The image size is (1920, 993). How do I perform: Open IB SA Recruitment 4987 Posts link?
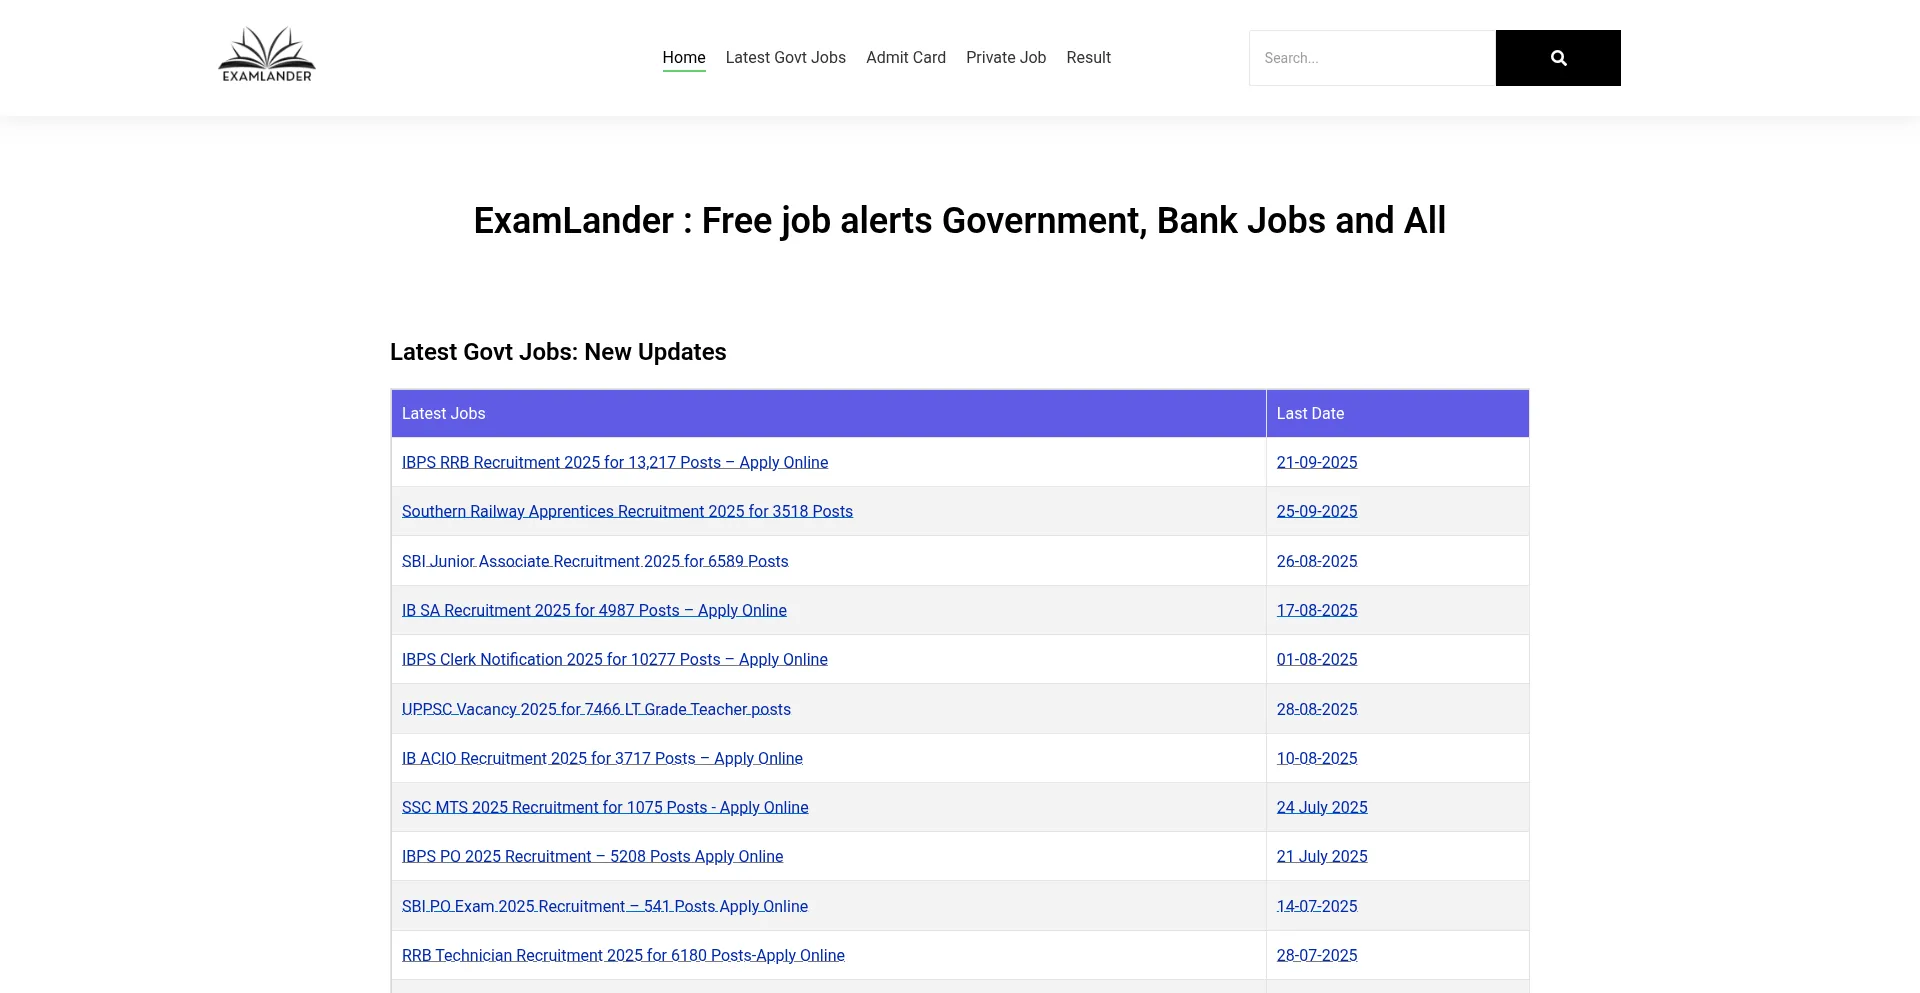point(594,610)
